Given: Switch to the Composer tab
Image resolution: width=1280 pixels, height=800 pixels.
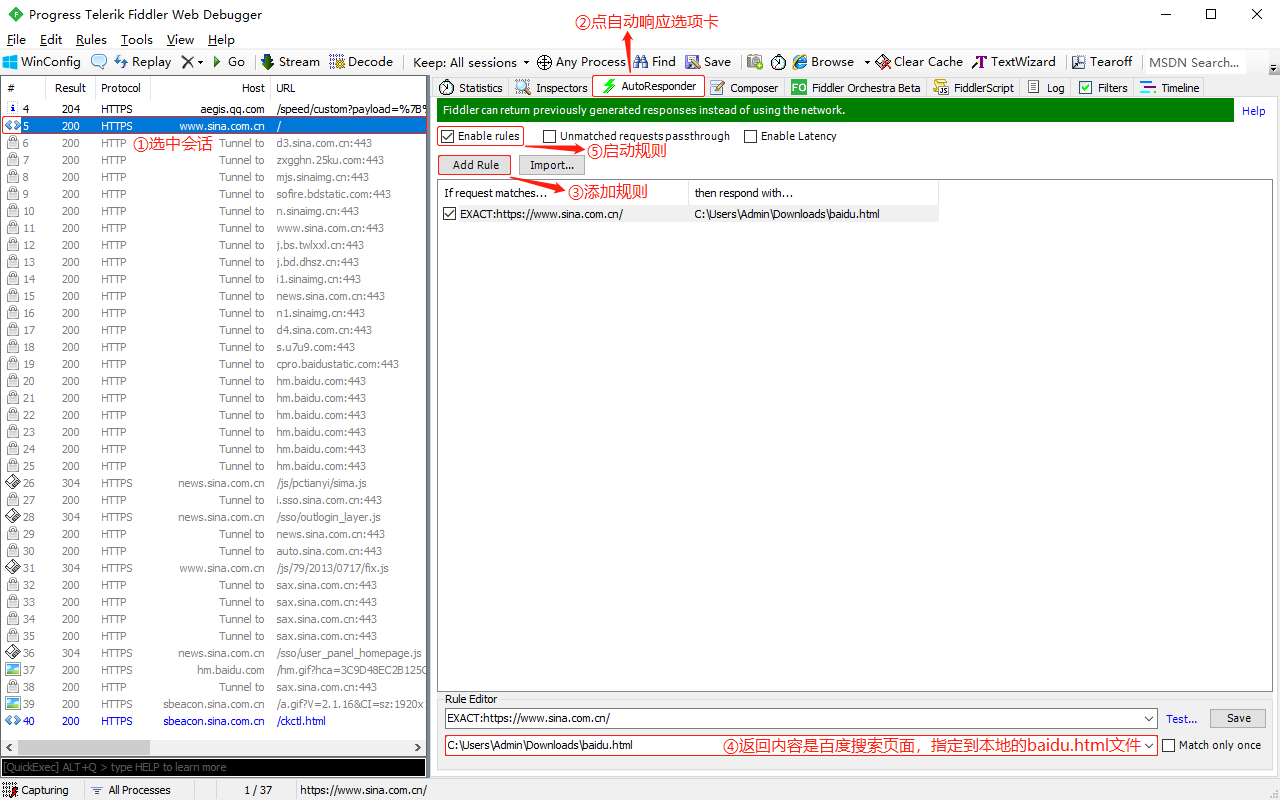Looking at the screenshot, I should (744, 88).
